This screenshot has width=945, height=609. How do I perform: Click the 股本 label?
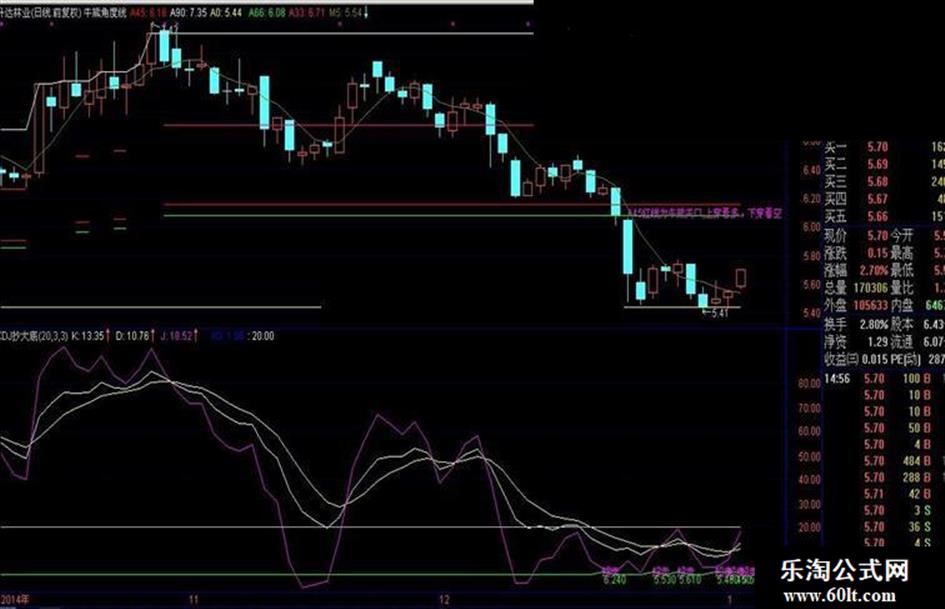(x=902, y=324)
